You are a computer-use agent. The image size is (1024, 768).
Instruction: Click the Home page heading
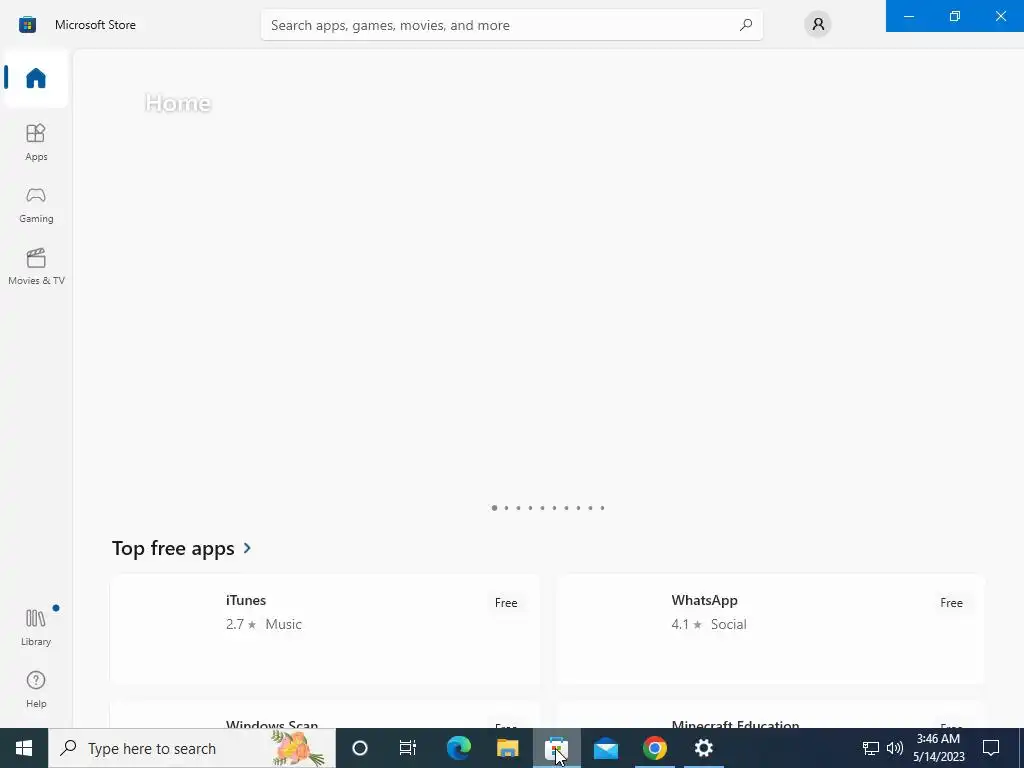(x=178, y=103)
